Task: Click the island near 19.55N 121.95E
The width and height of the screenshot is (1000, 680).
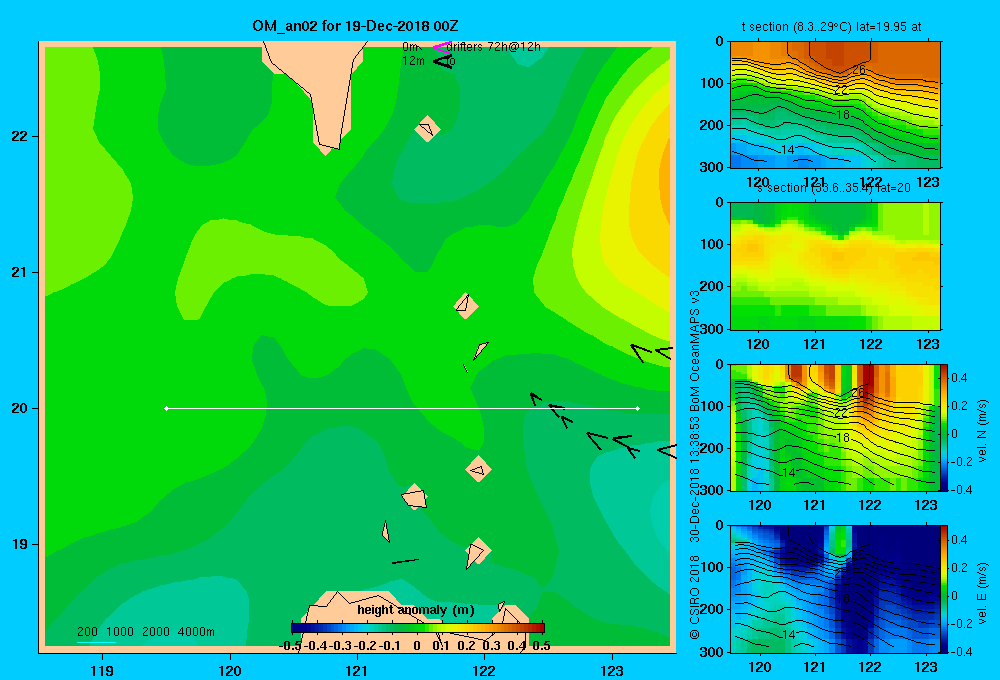Action: click(x=478, y=469)
